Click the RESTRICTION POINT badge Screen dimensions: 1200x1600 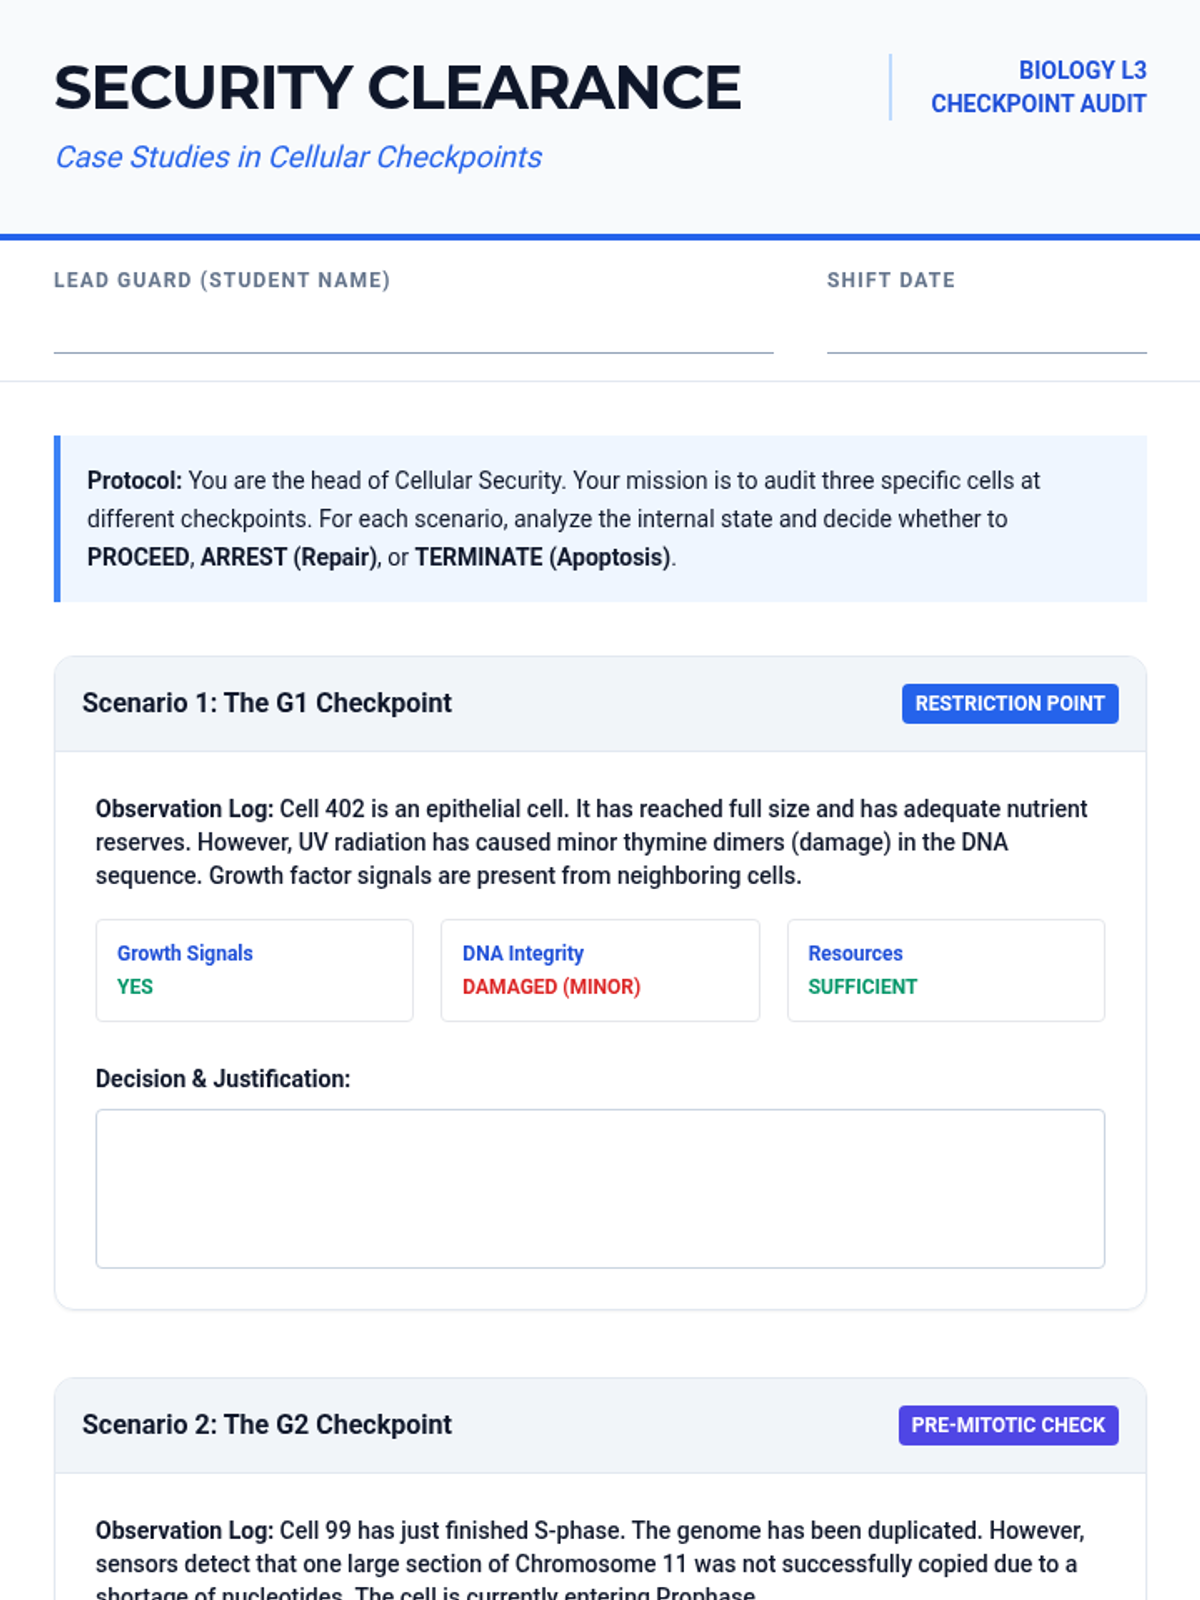[1010, 704]
